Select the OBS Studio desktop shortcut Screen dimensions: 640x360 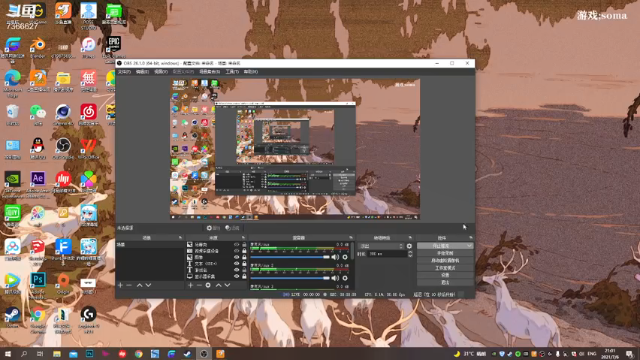(63, 149)
